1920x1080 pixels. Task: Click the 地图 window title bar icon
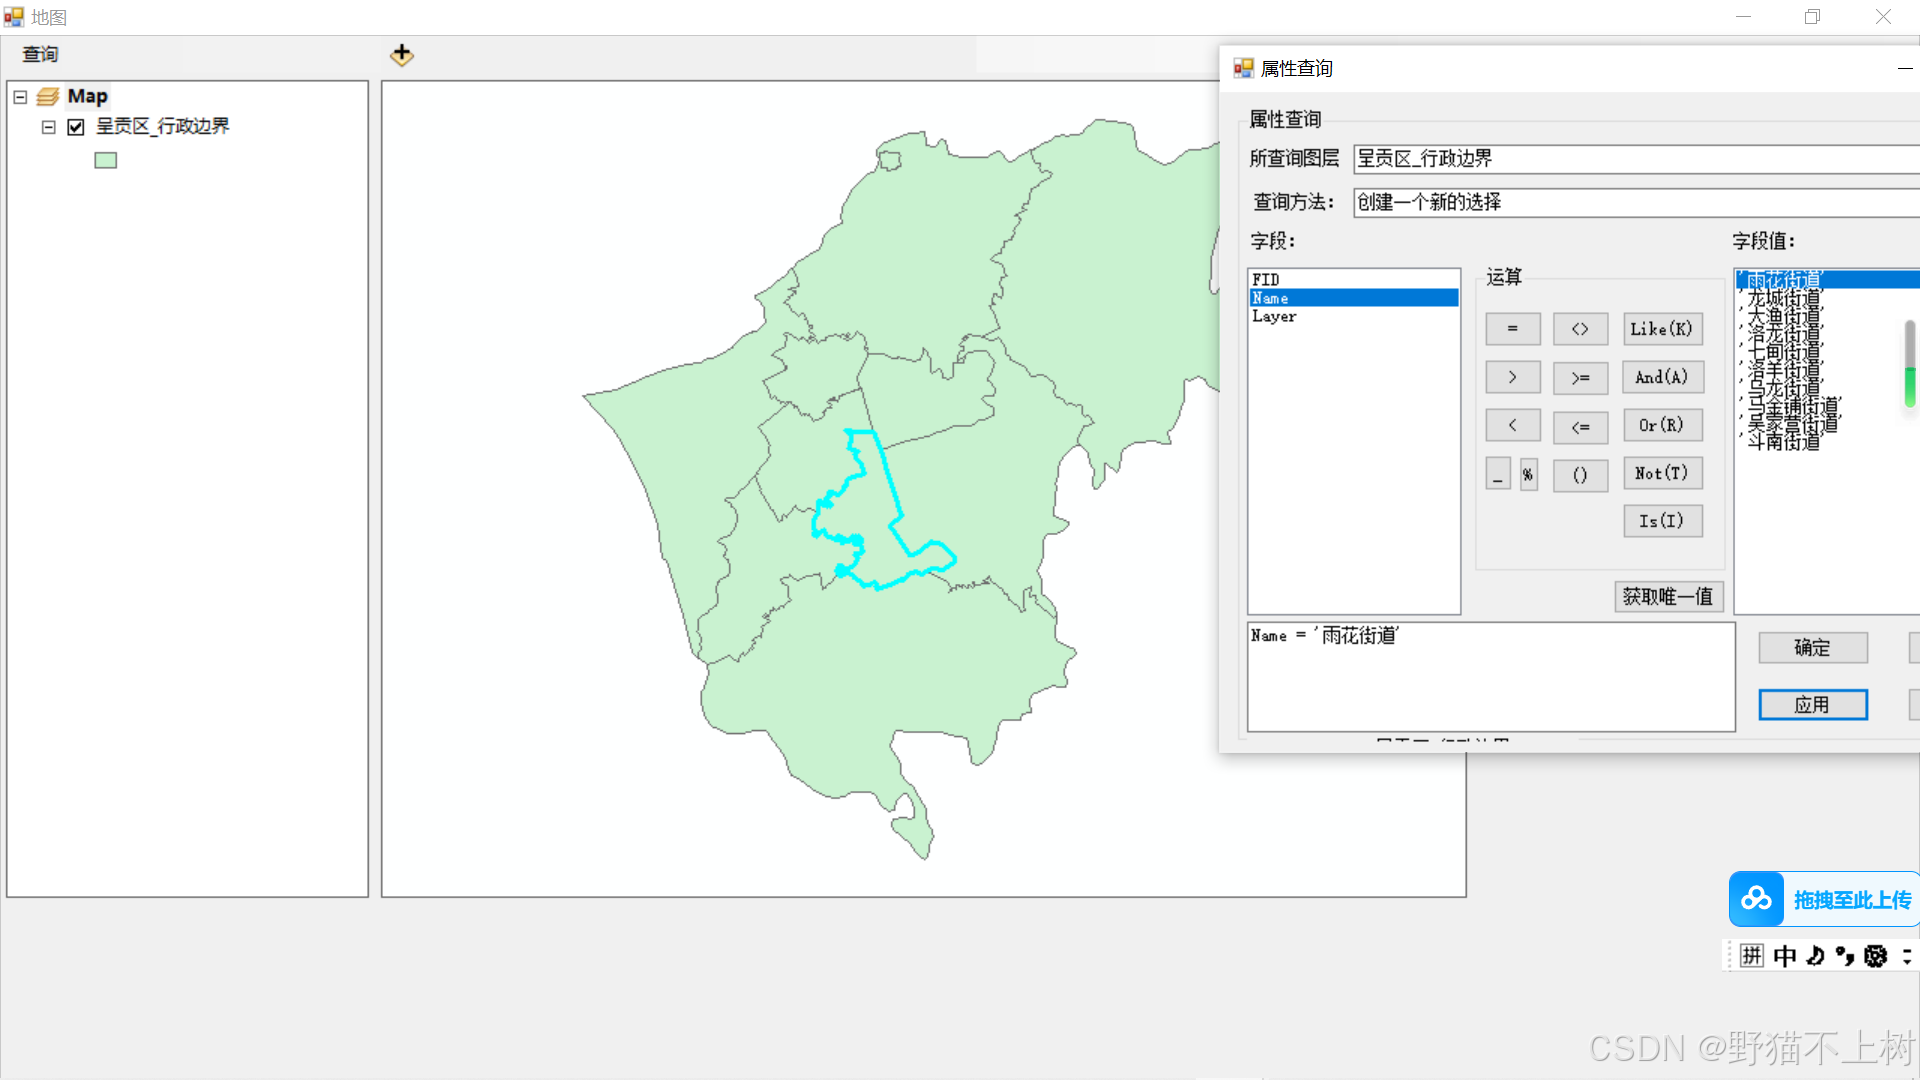[13, 16]
